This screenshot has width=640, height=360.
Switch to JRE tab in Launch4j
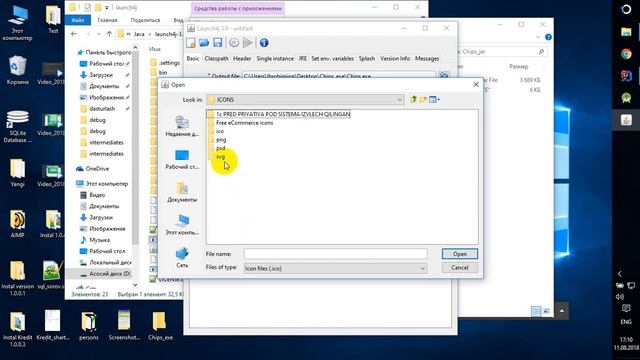[x=302, y=59]
